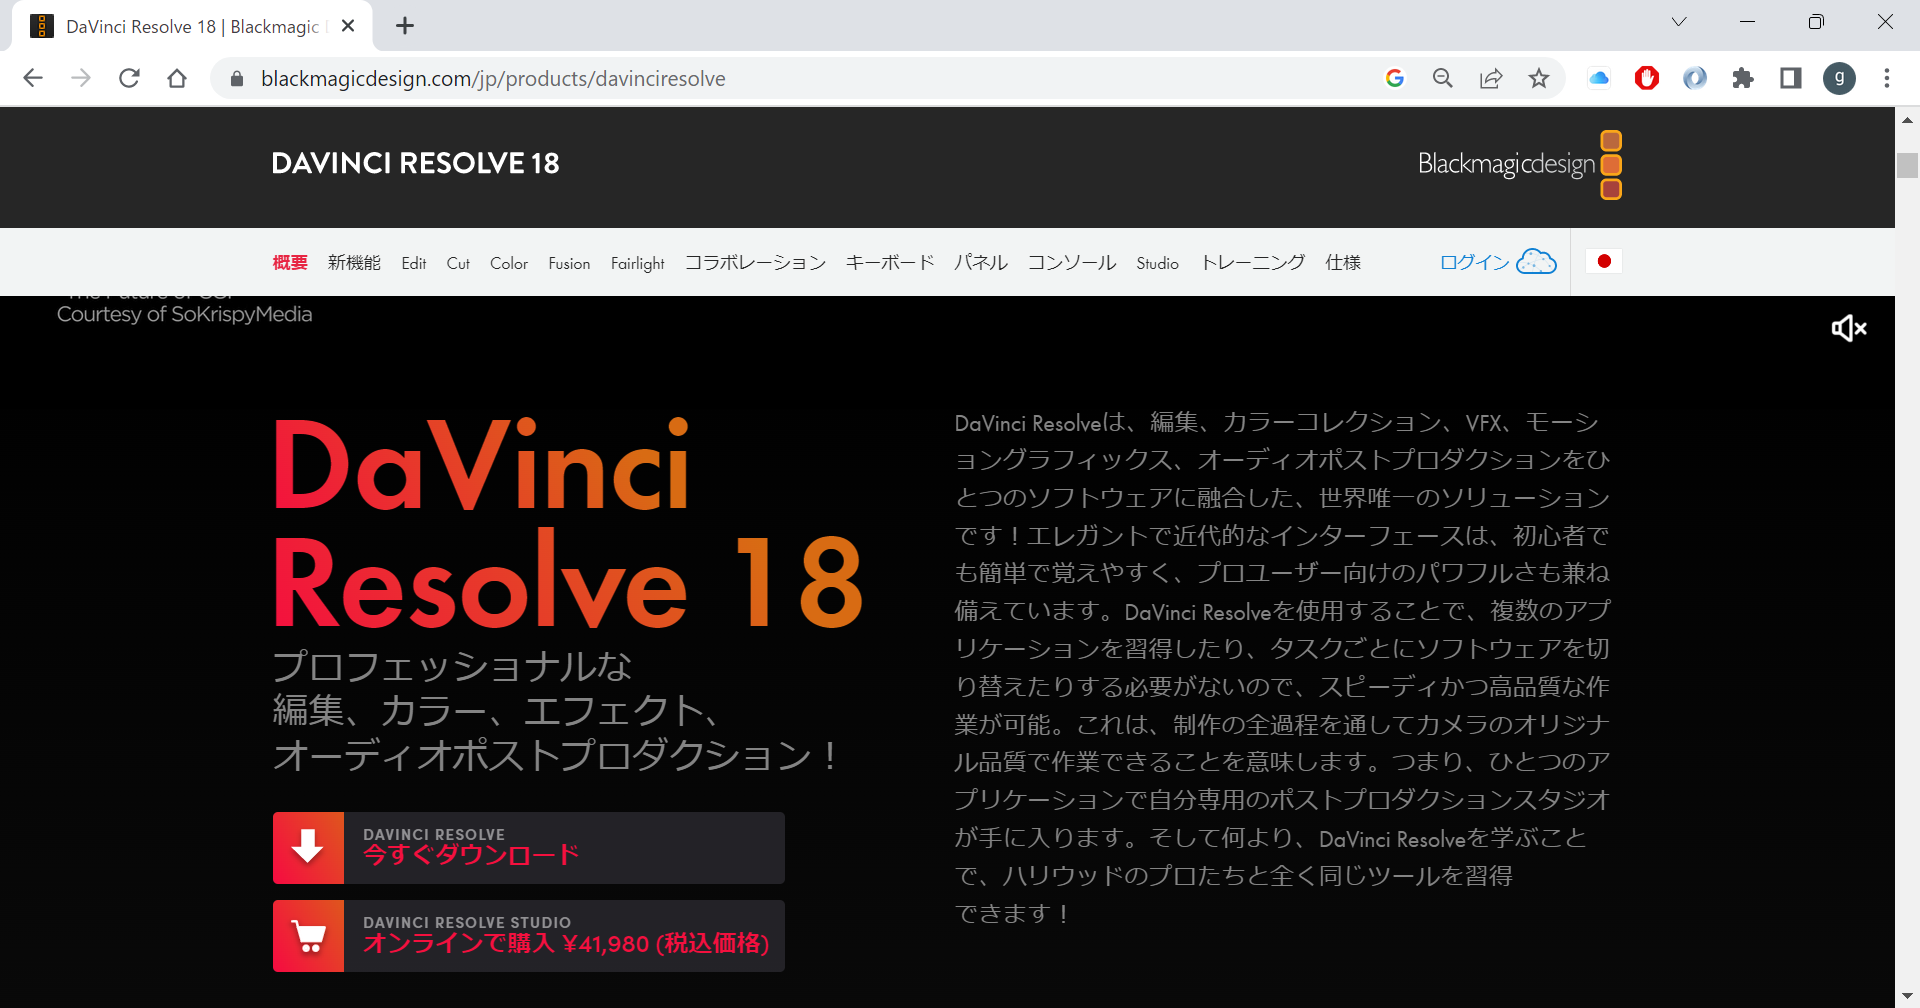The width and height of the screenshot is (1920, 1008).
Task: Open the zoom magnifier icon in the address bar
Action: point(1442,79)
